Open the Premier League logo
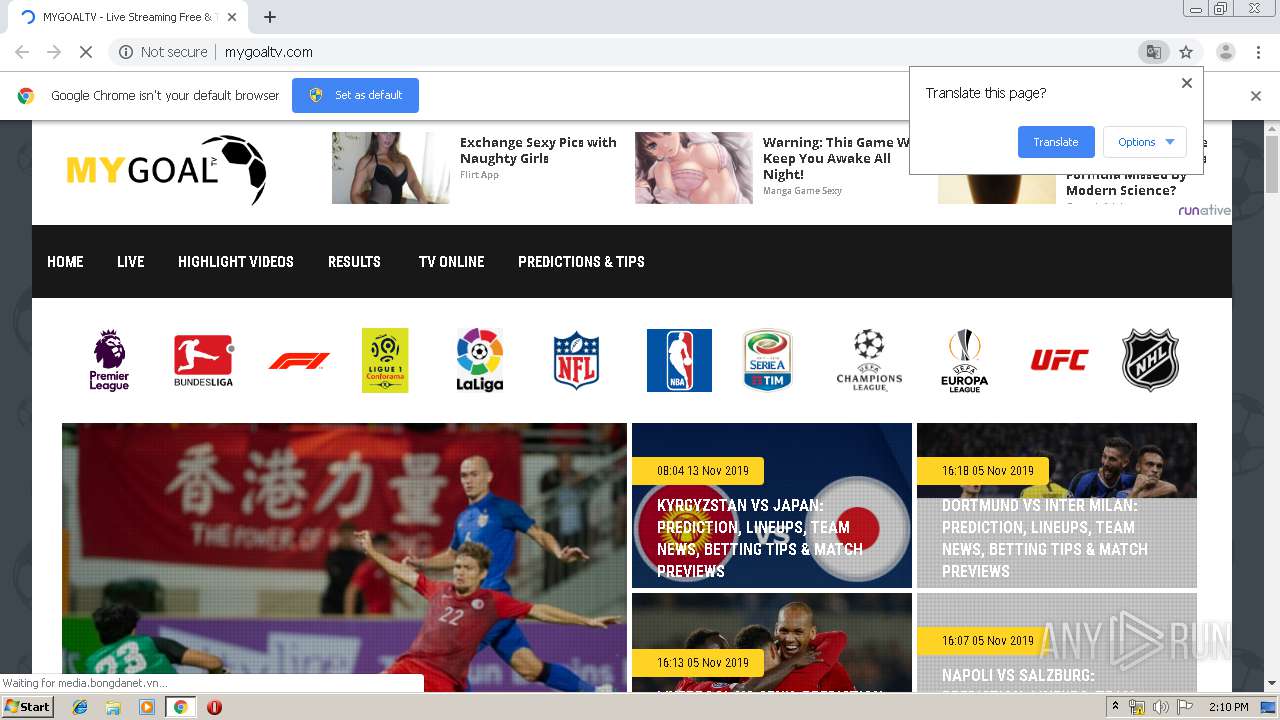 (x=109, y=360)
